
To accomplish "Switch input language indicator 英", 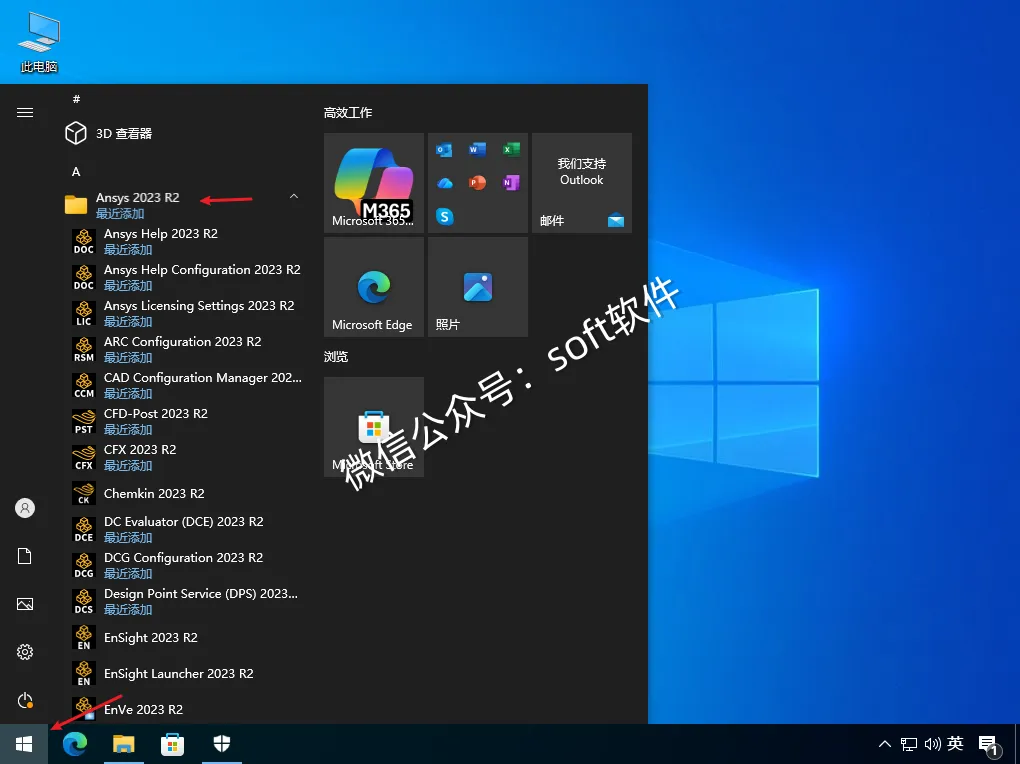I will coord(956,743).
